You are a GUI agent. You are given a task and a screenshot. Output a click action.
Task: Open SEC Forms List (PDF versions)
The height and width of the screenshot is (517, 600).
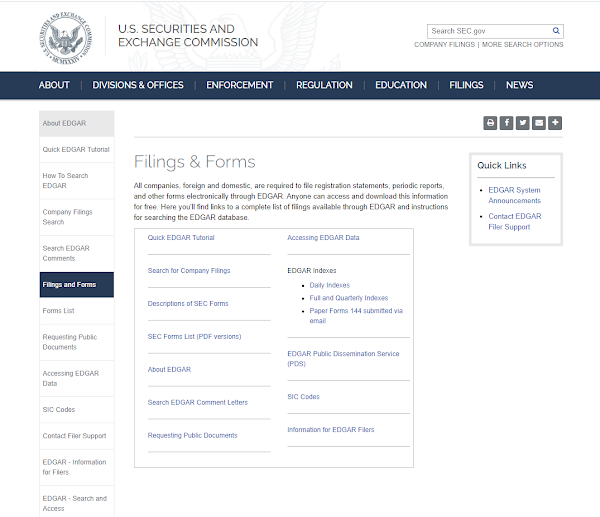(194, 336)
